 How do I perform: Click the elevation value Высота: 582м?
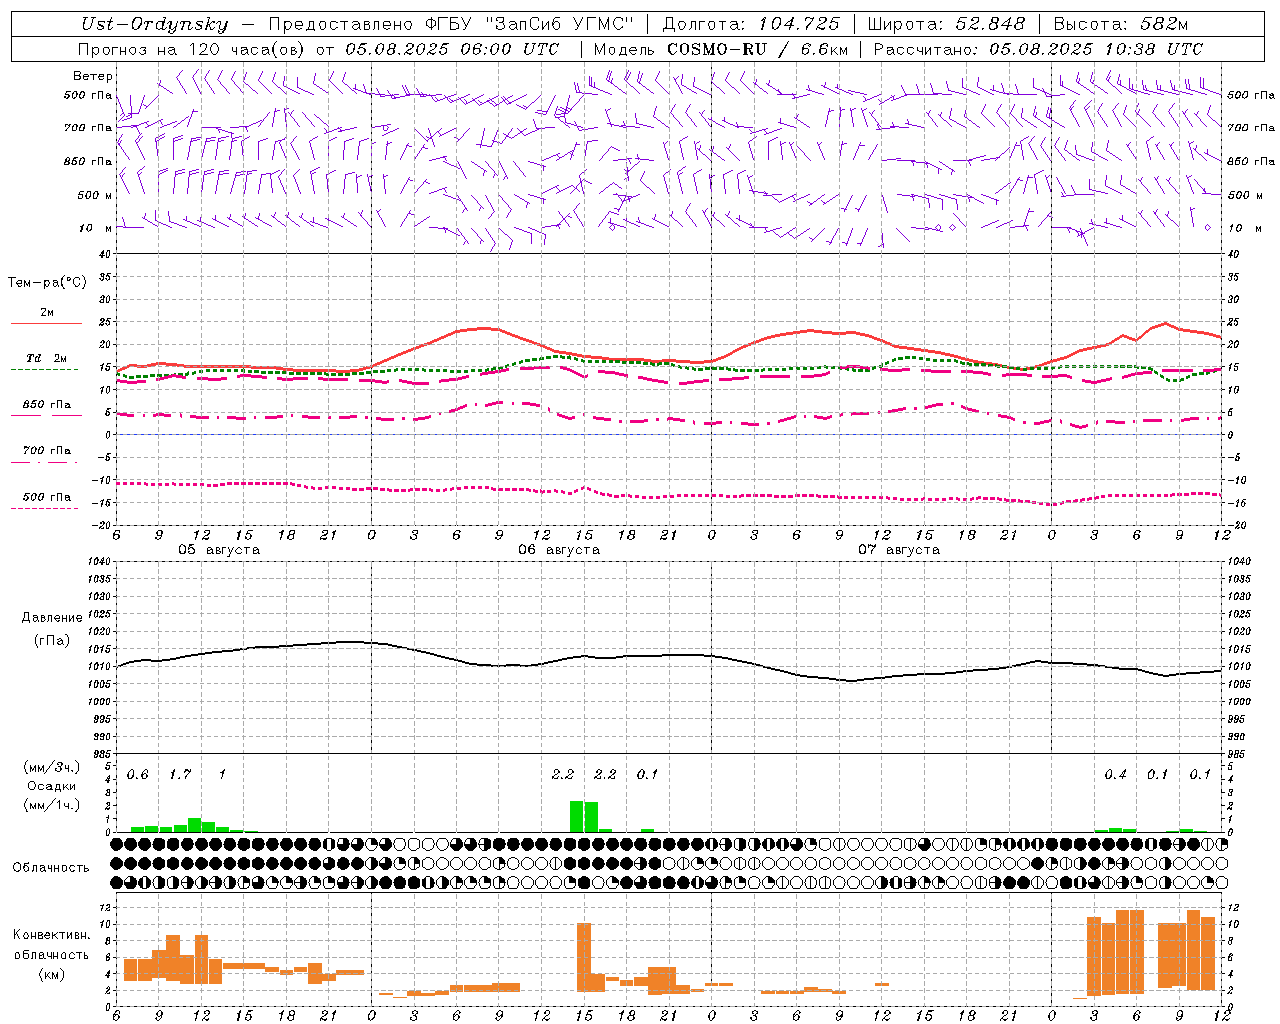pos(1120,25)
